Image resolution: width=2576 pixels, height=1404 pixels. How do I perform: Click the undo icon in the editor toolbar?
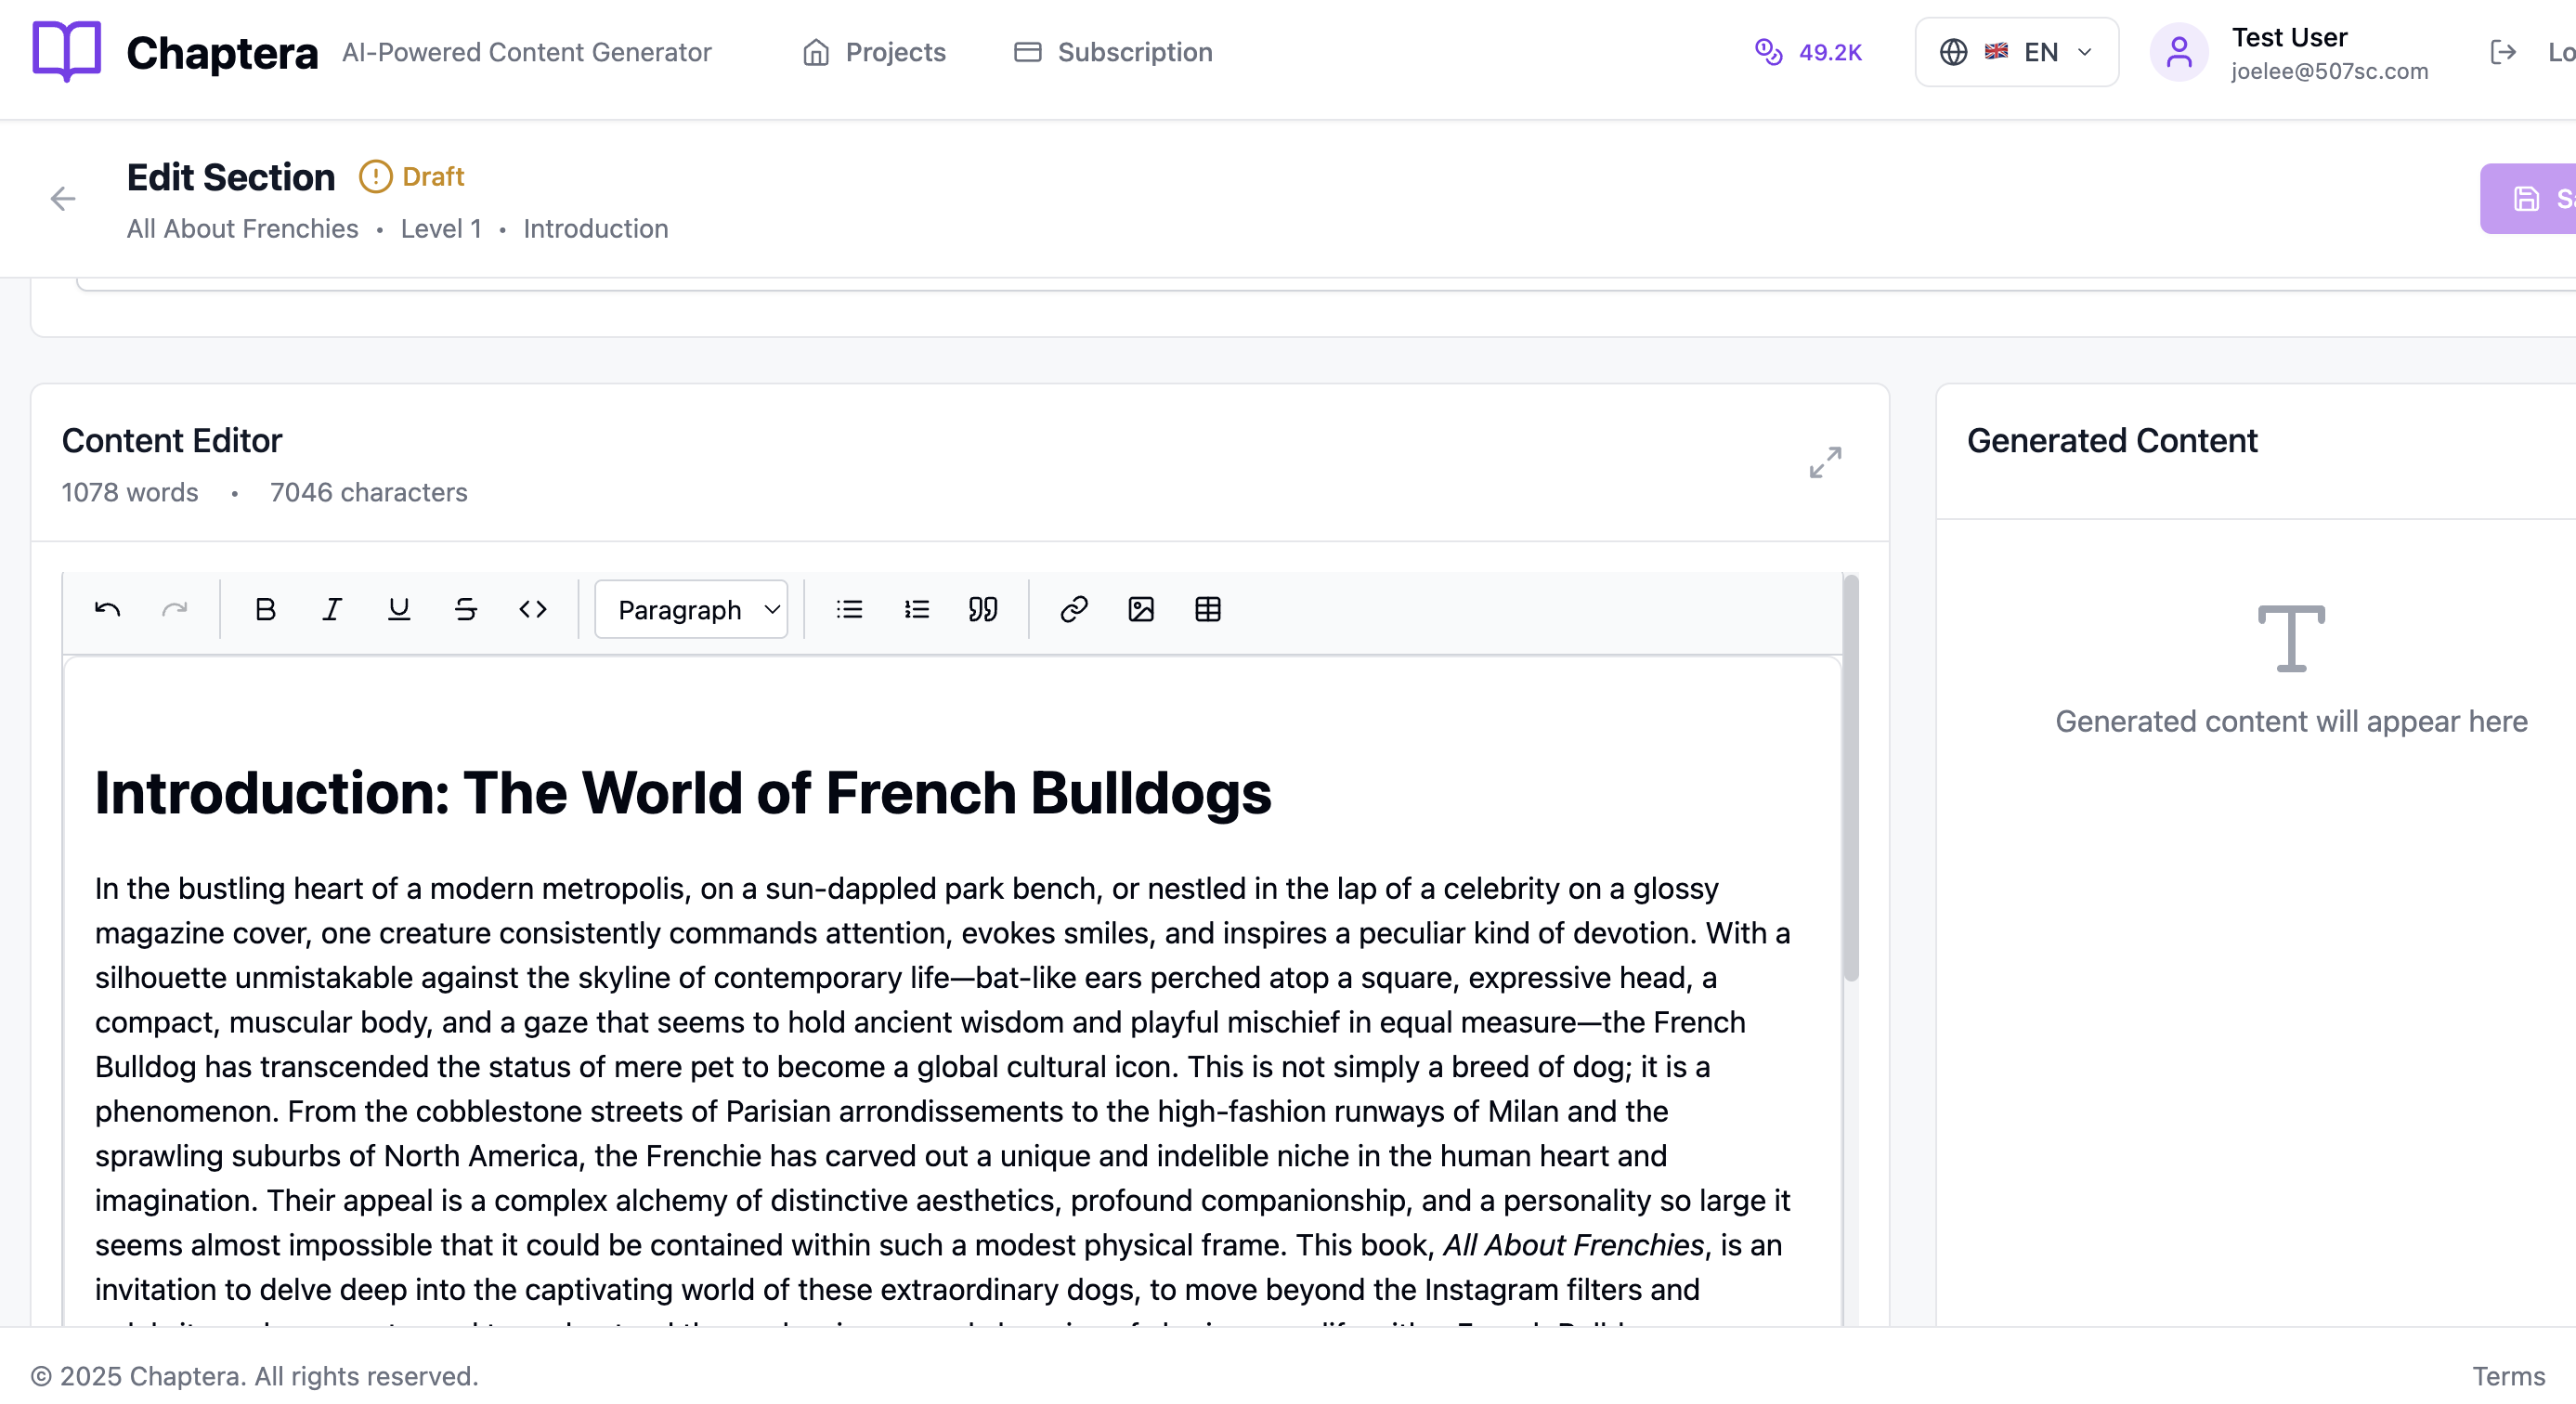[108, 609]
